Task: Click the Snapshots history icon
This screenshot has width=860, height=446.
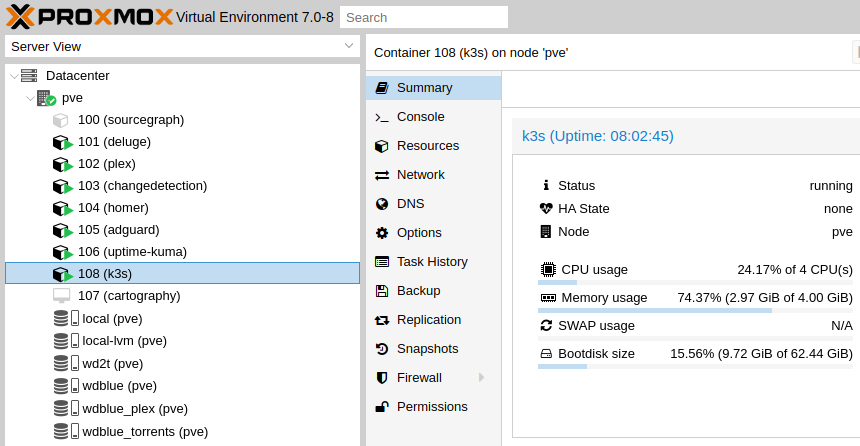Action: click(x=382, y=349)
